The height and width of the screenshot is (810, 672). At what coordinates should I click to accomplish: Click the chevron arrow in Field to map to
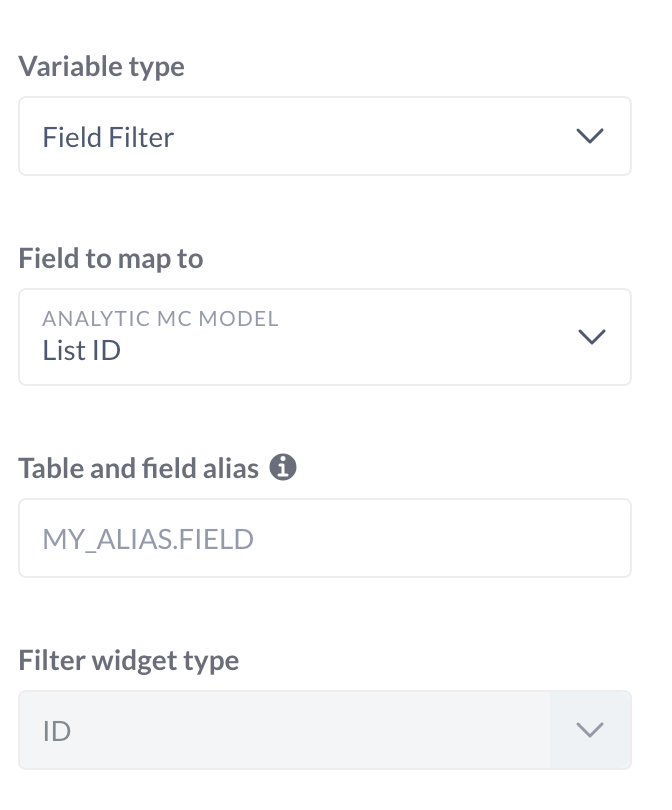coord(591,337)
